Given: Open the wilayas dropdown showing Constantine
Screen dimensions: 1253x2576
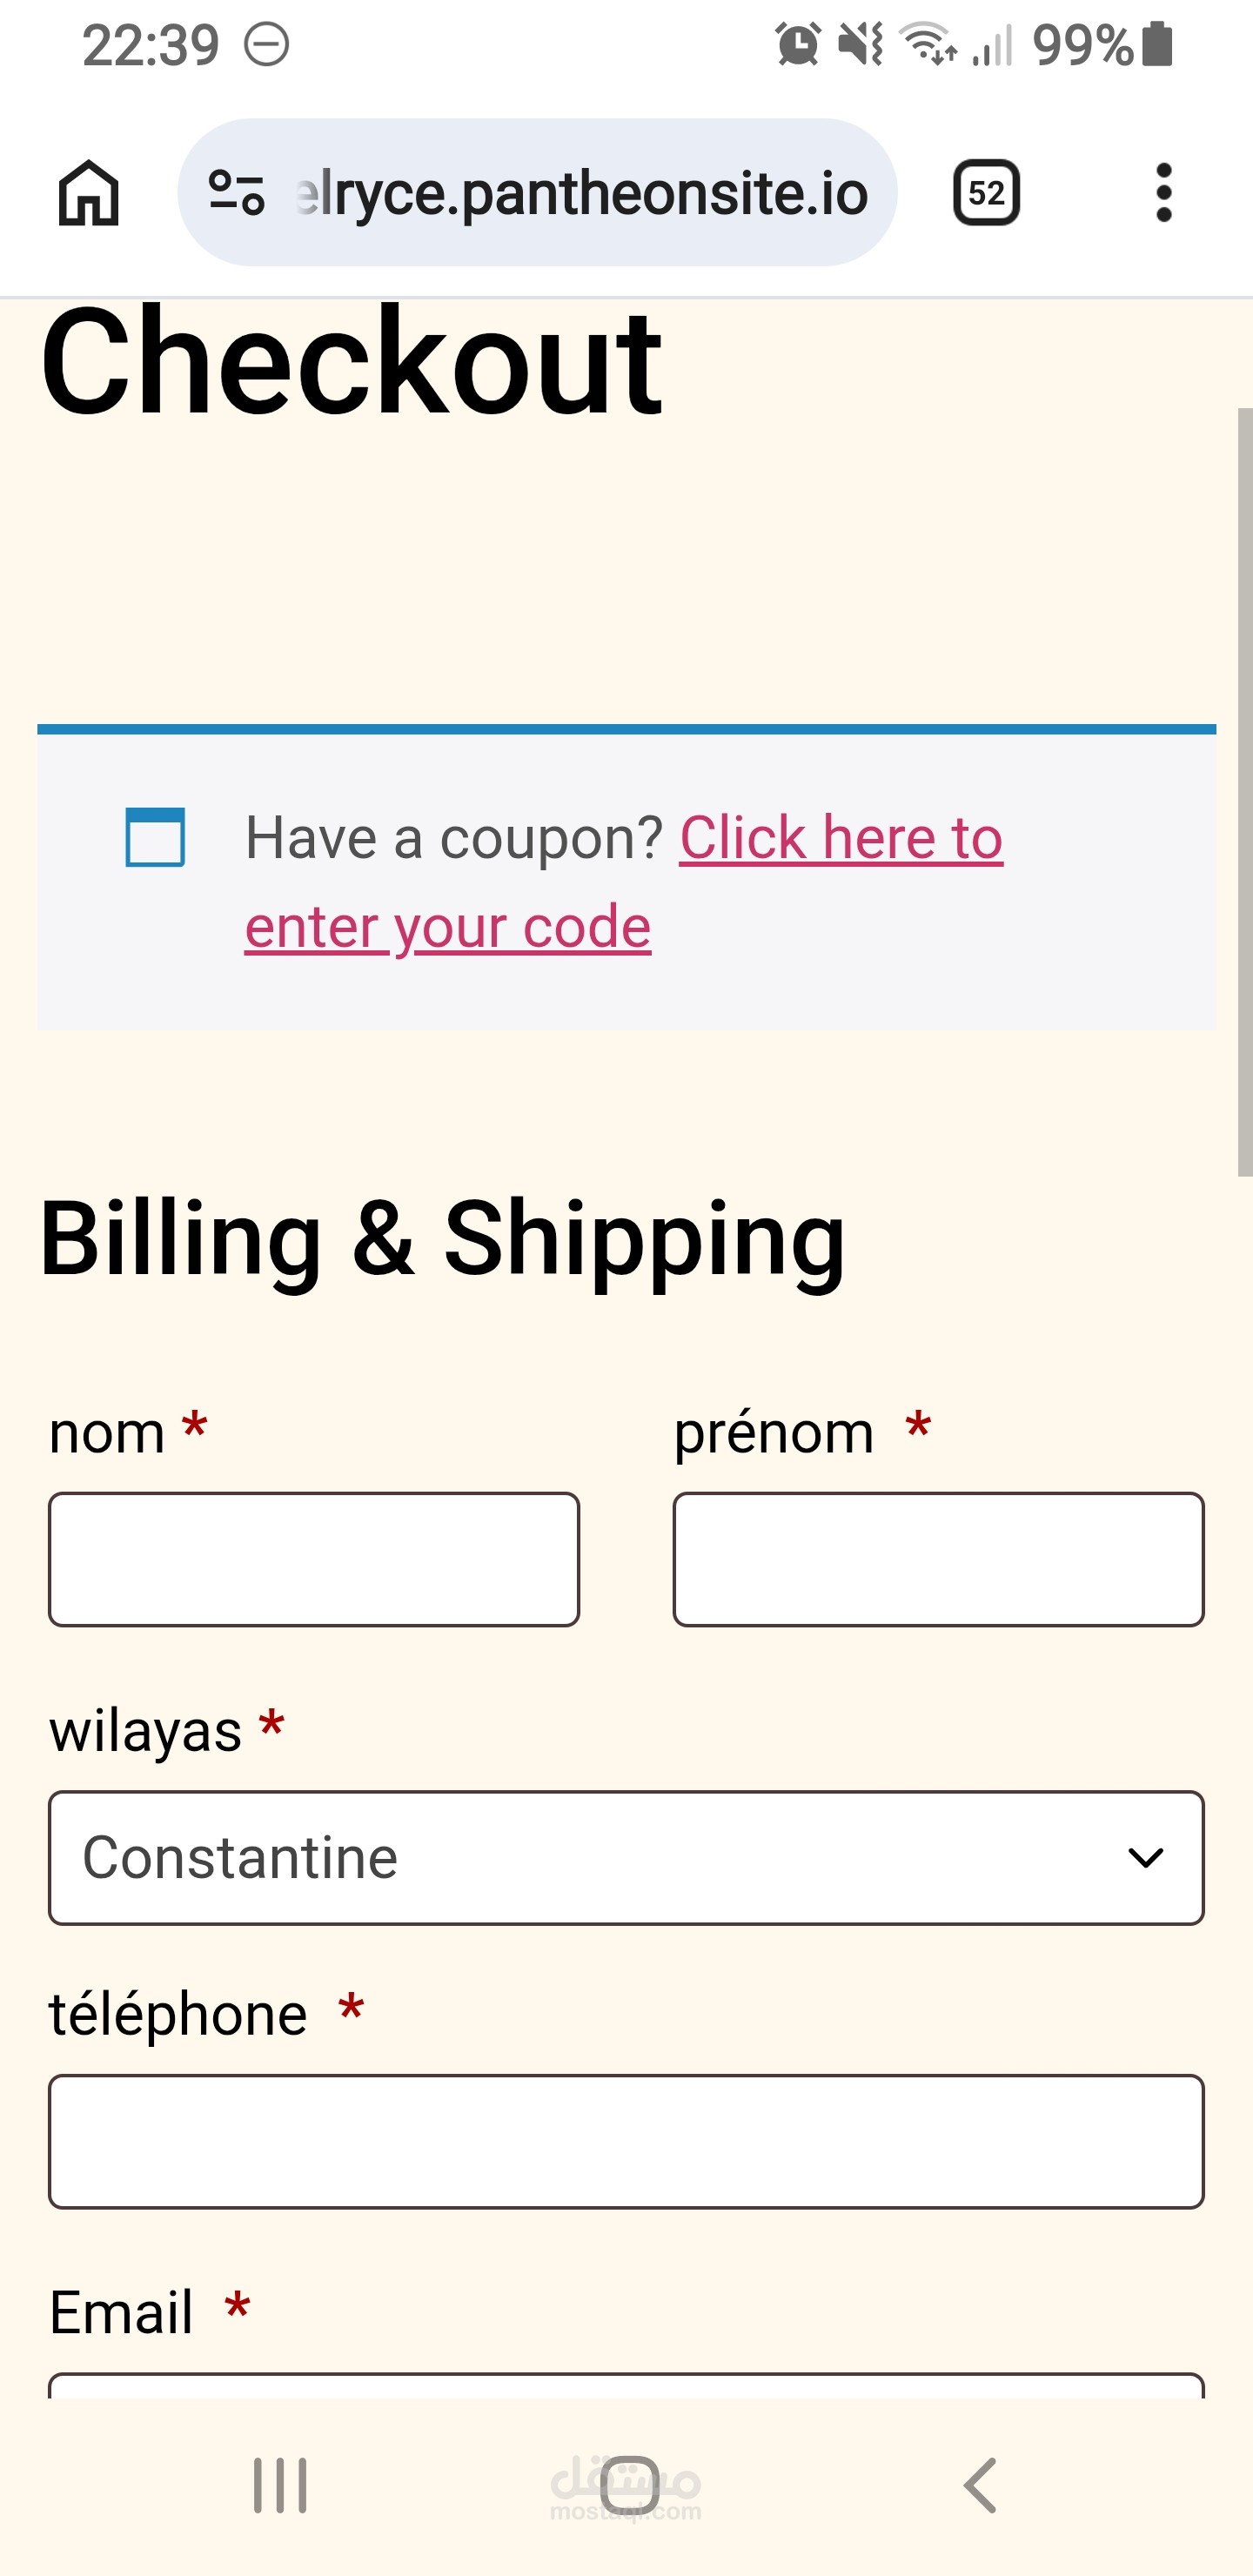Looking at the screenshot, I should pyautogui.click(x=600, y=1857).
